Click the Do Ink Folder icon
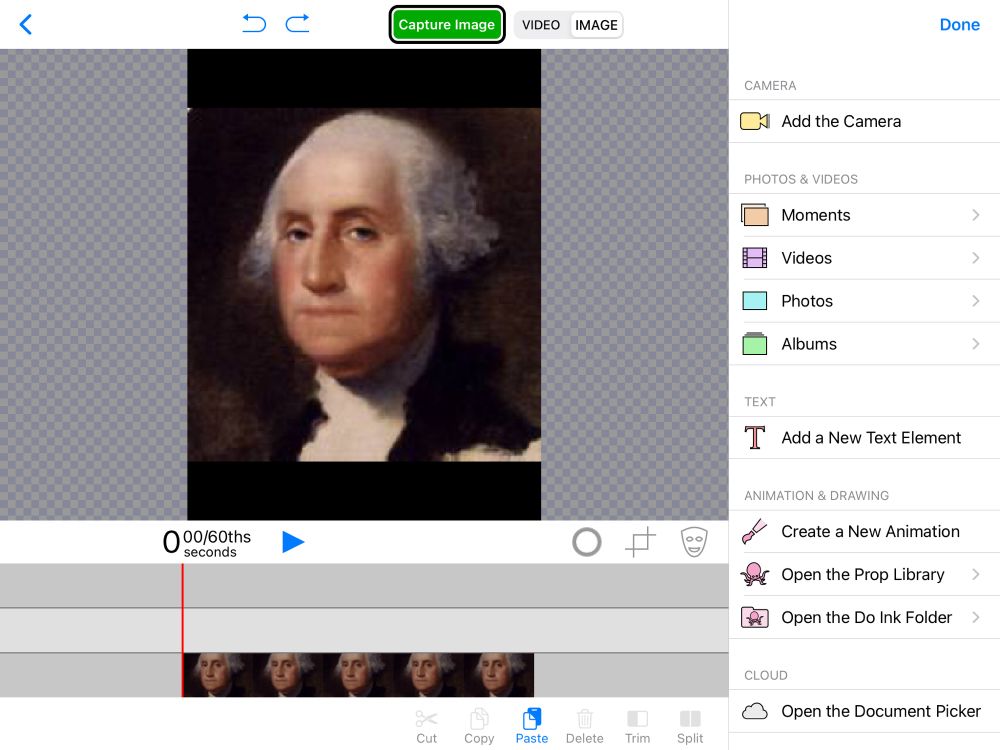Viewport: 1000px width, 750px height. (x=754, y=617)
